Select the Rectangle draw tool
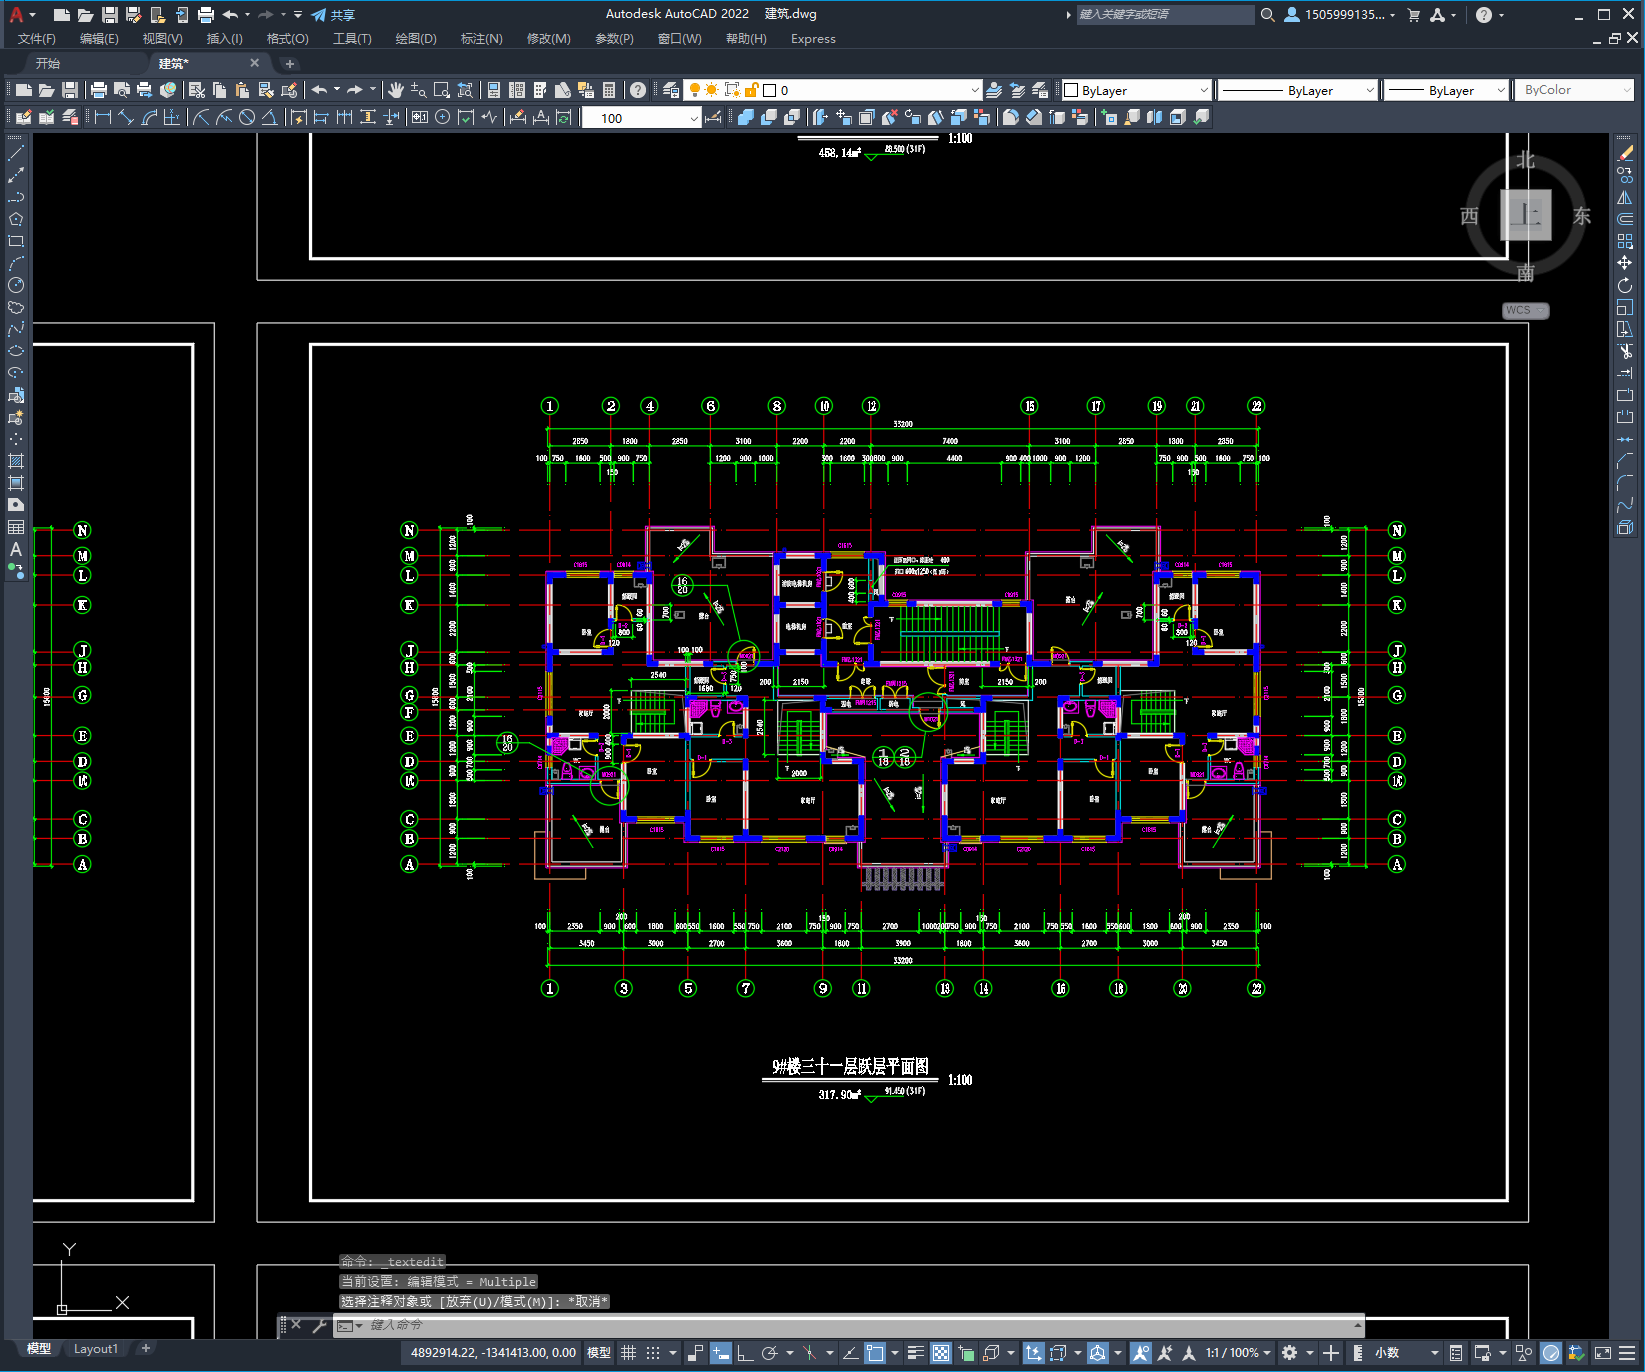The height and width of the screenshot is (1372, 1645). tap(16, 241)
